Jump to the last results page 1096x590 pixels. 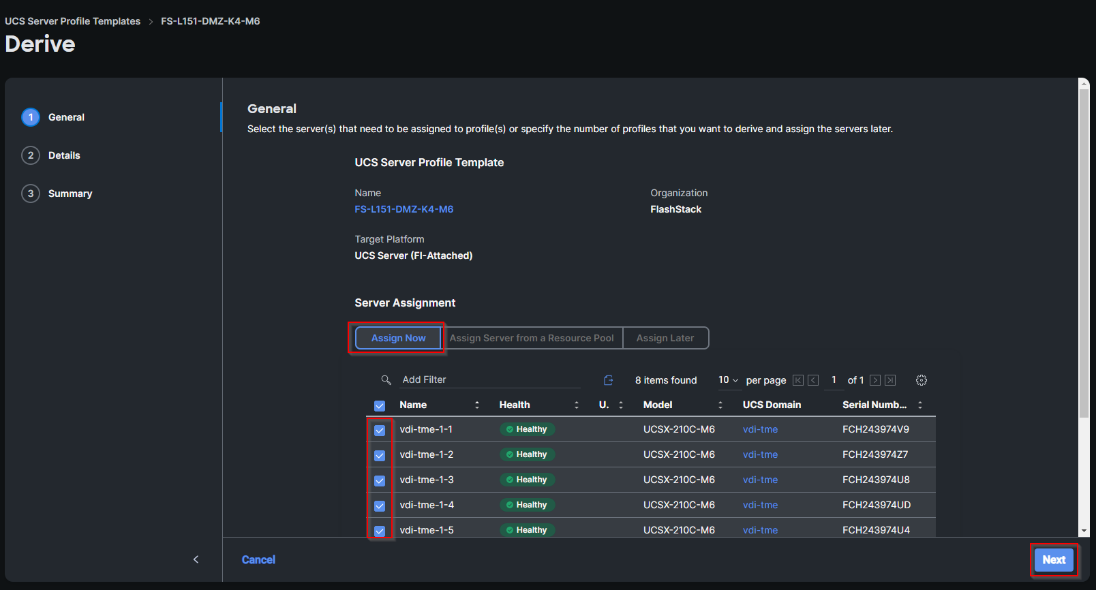coord(890,380)
